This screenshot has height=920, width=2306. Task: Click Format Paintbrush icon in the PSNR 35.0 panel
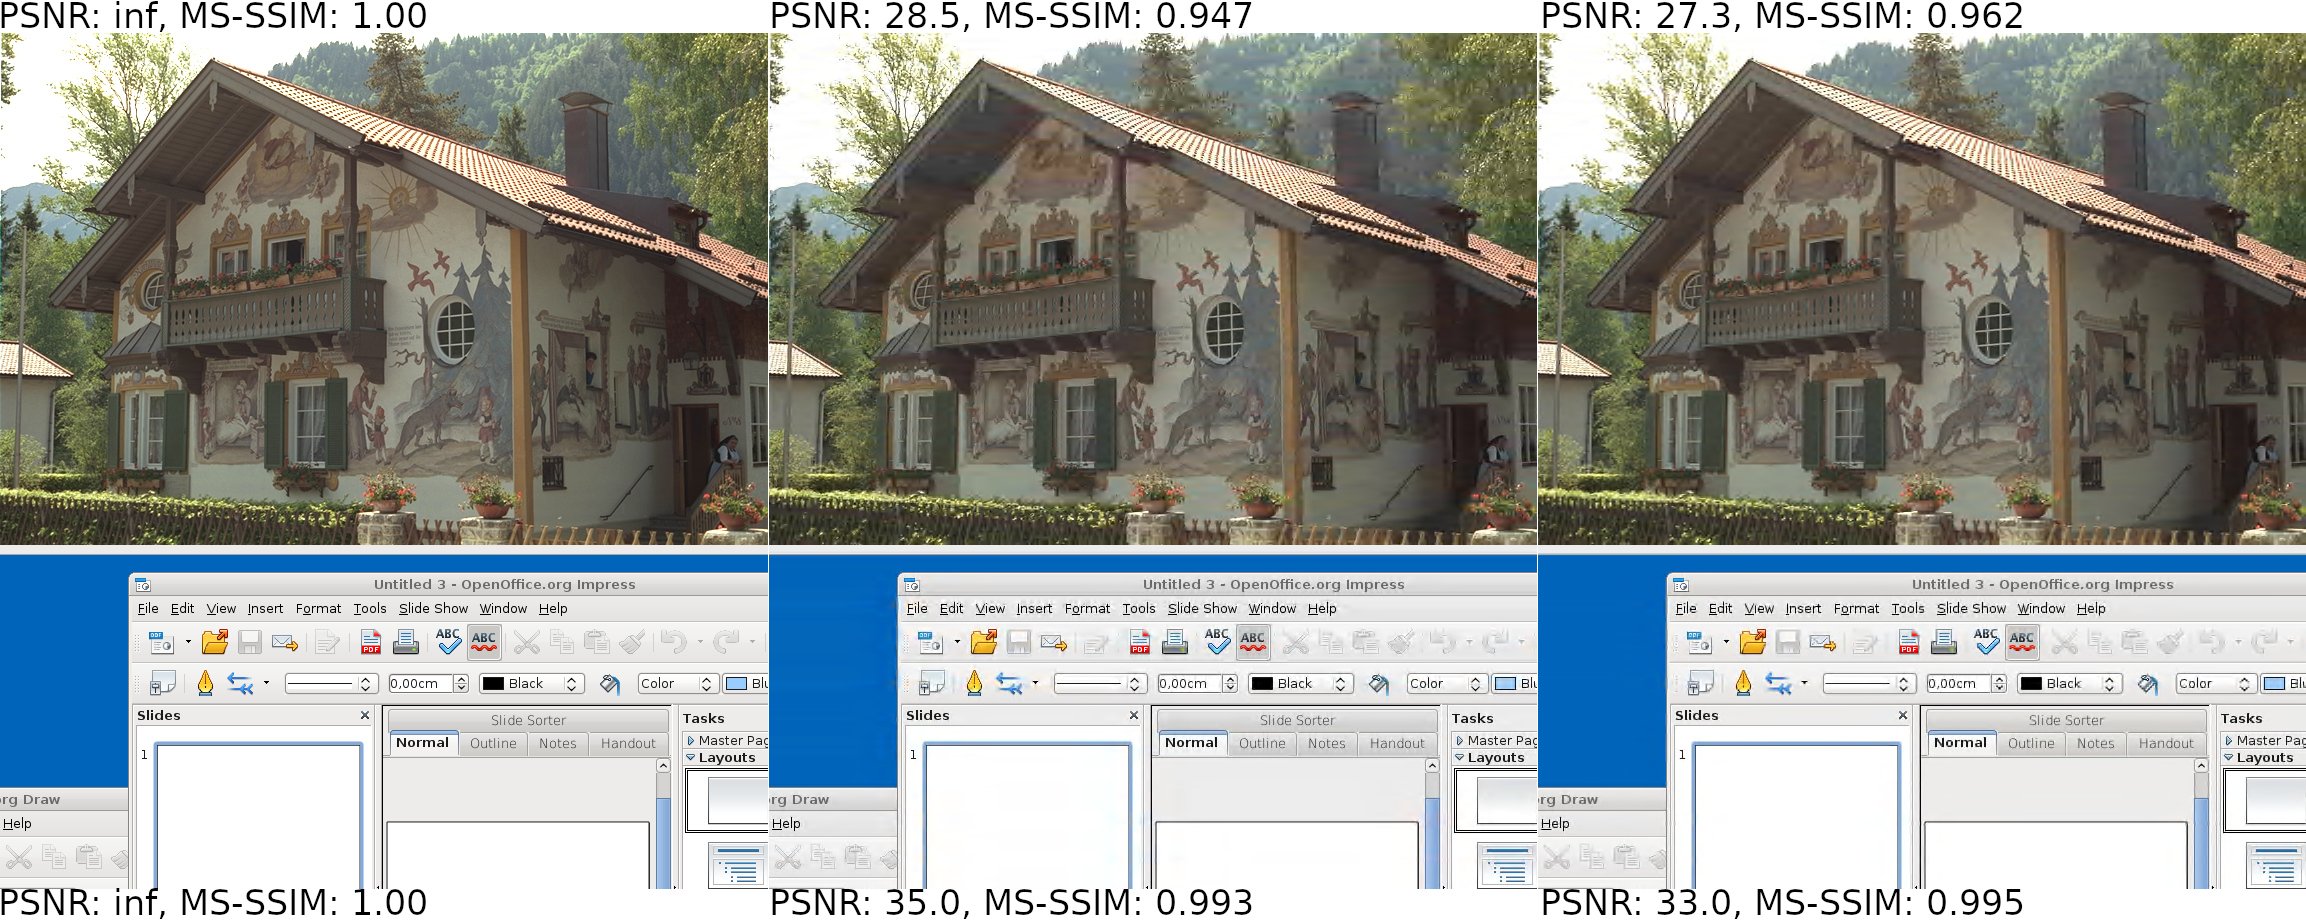1401,641
